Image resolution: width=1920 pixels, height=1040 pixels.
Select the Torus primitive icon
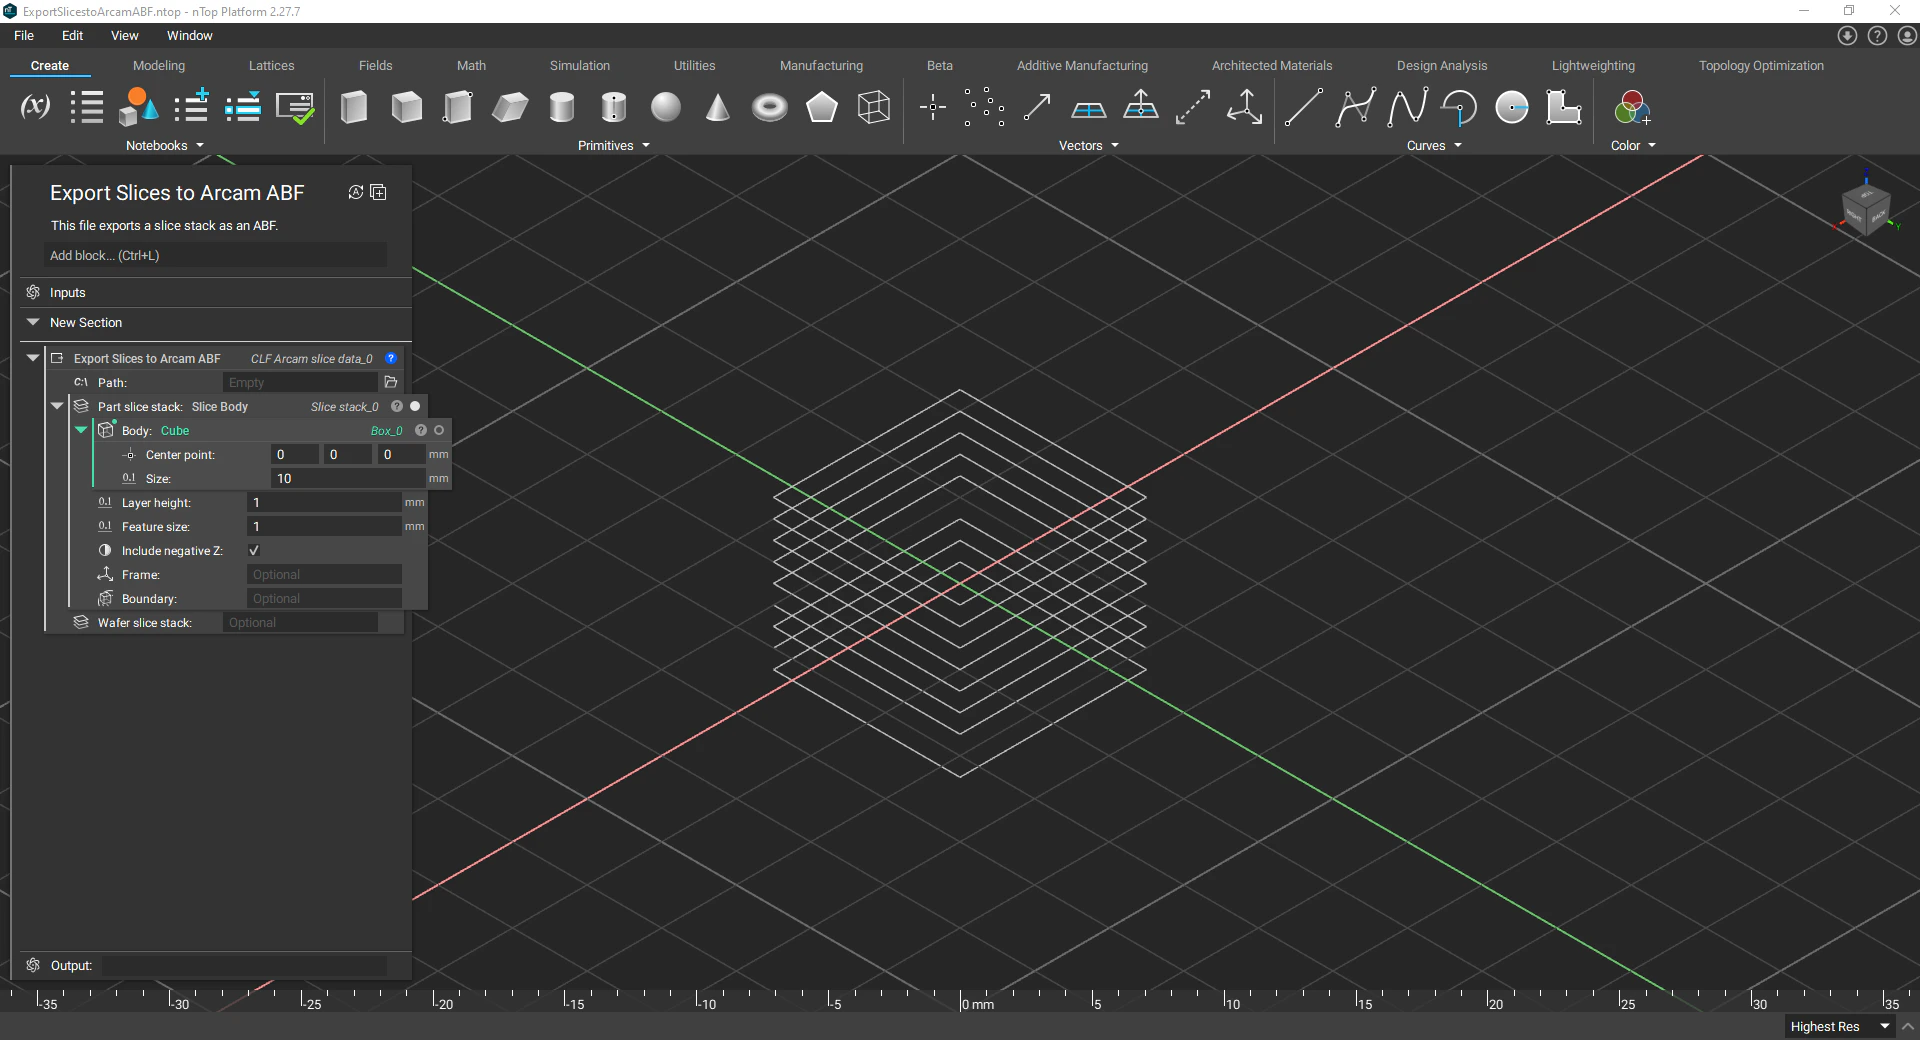click(x=770, y=107)
